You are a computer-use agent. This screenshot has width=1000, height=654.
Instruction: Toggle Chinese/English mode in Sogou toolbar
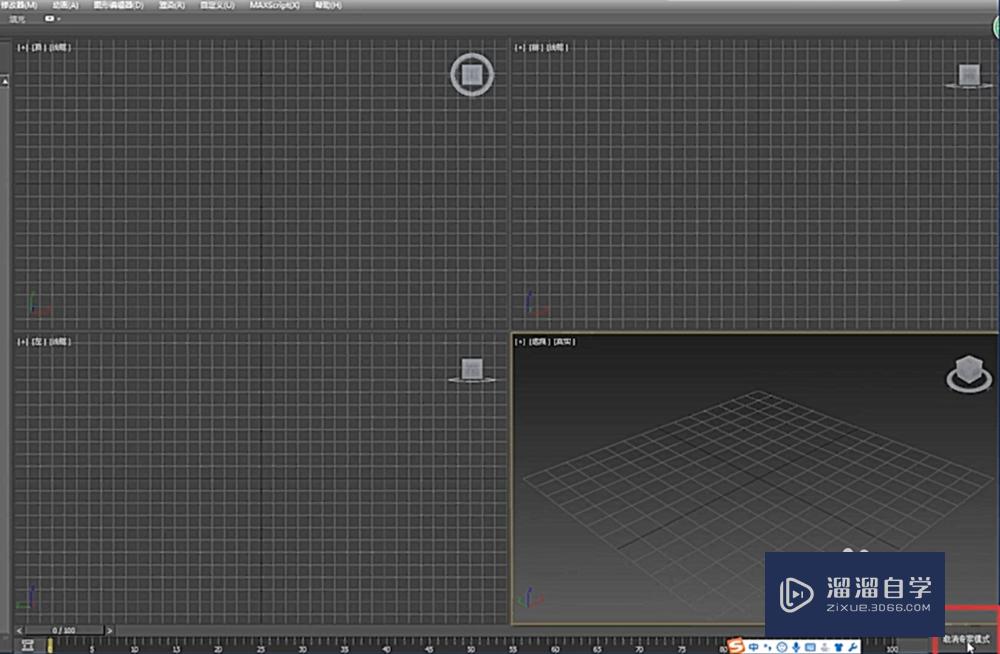pos(754,647)
